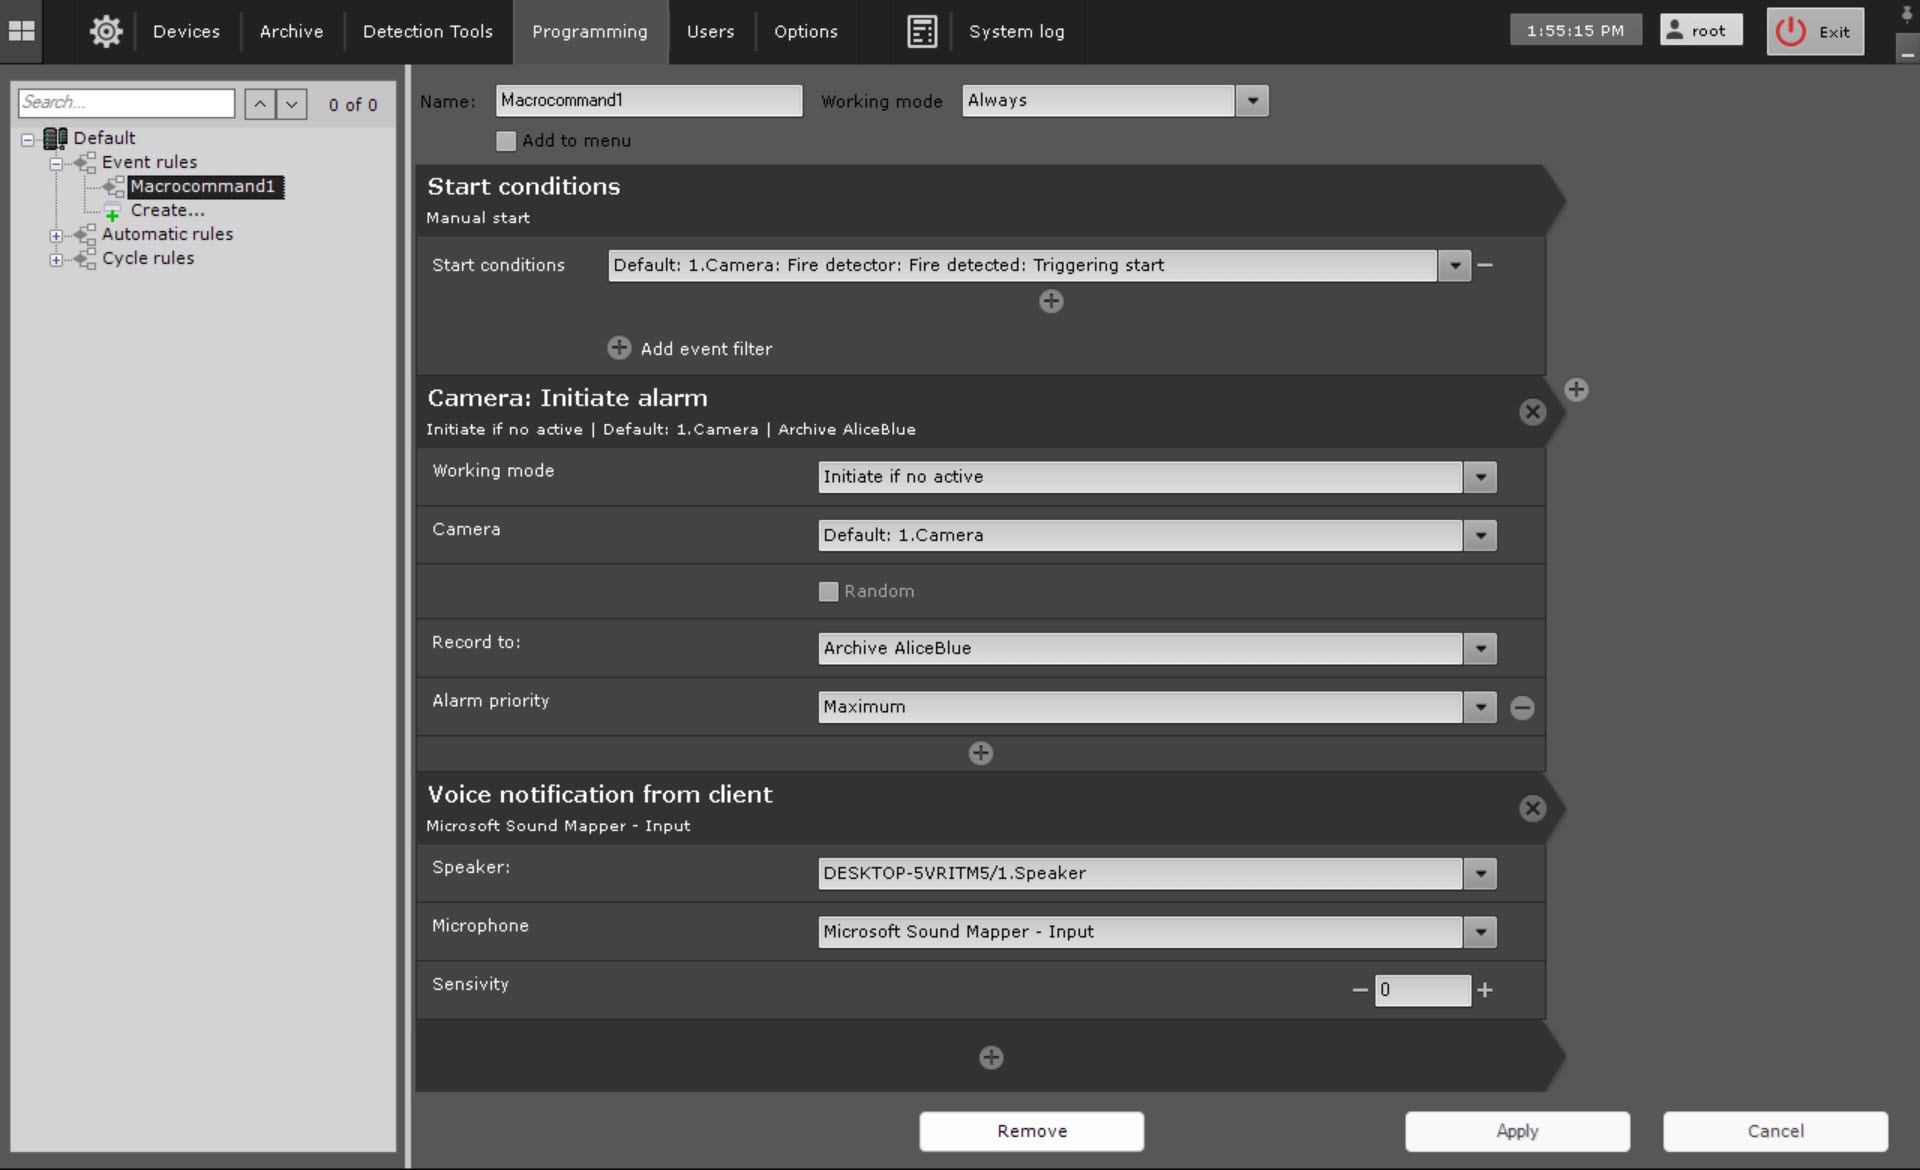Enable the Add to menu checkbox
The width and height of the screenshot is (1920, 1170).
pyautogui.click(x=506, y=141)
